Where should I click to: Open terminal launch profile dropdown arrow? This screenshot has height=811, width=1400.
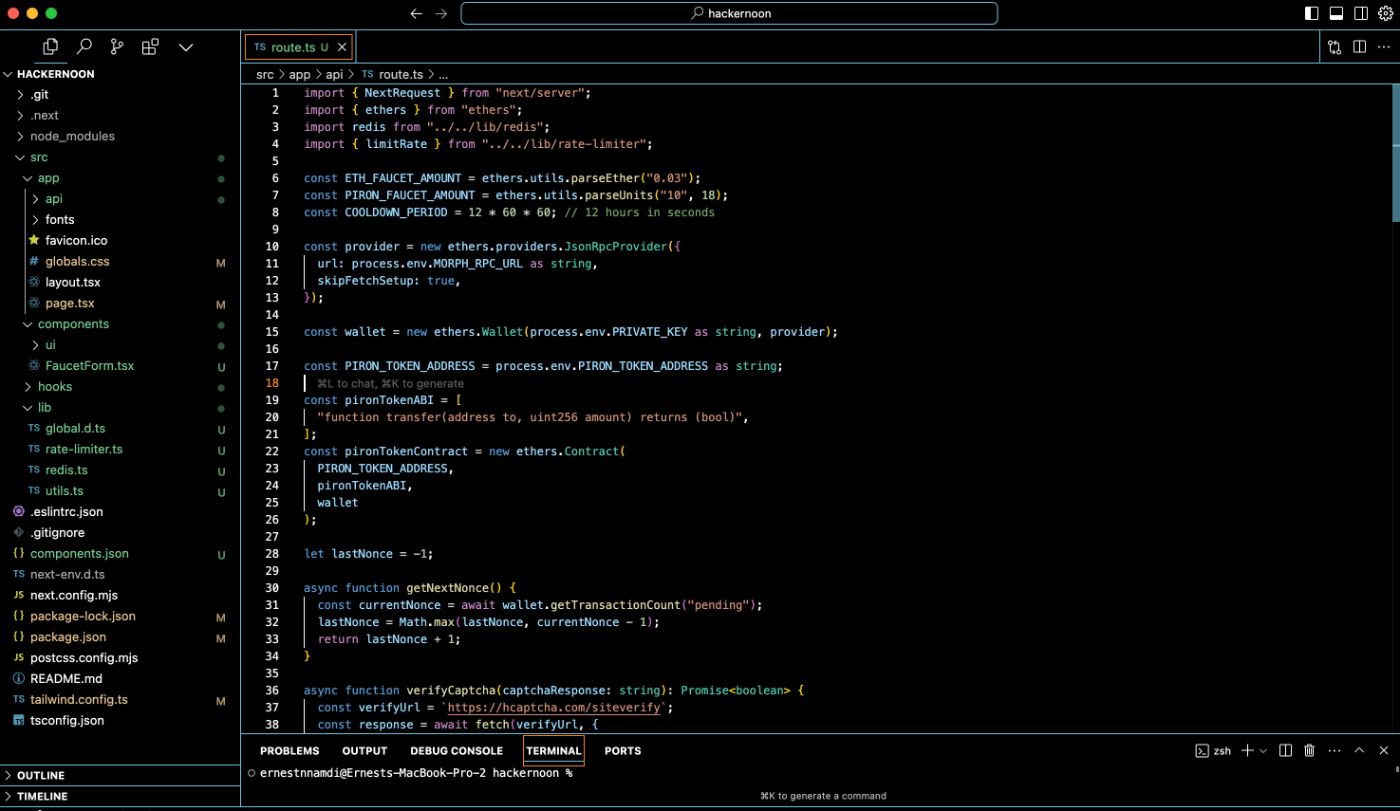point(1263,751)
